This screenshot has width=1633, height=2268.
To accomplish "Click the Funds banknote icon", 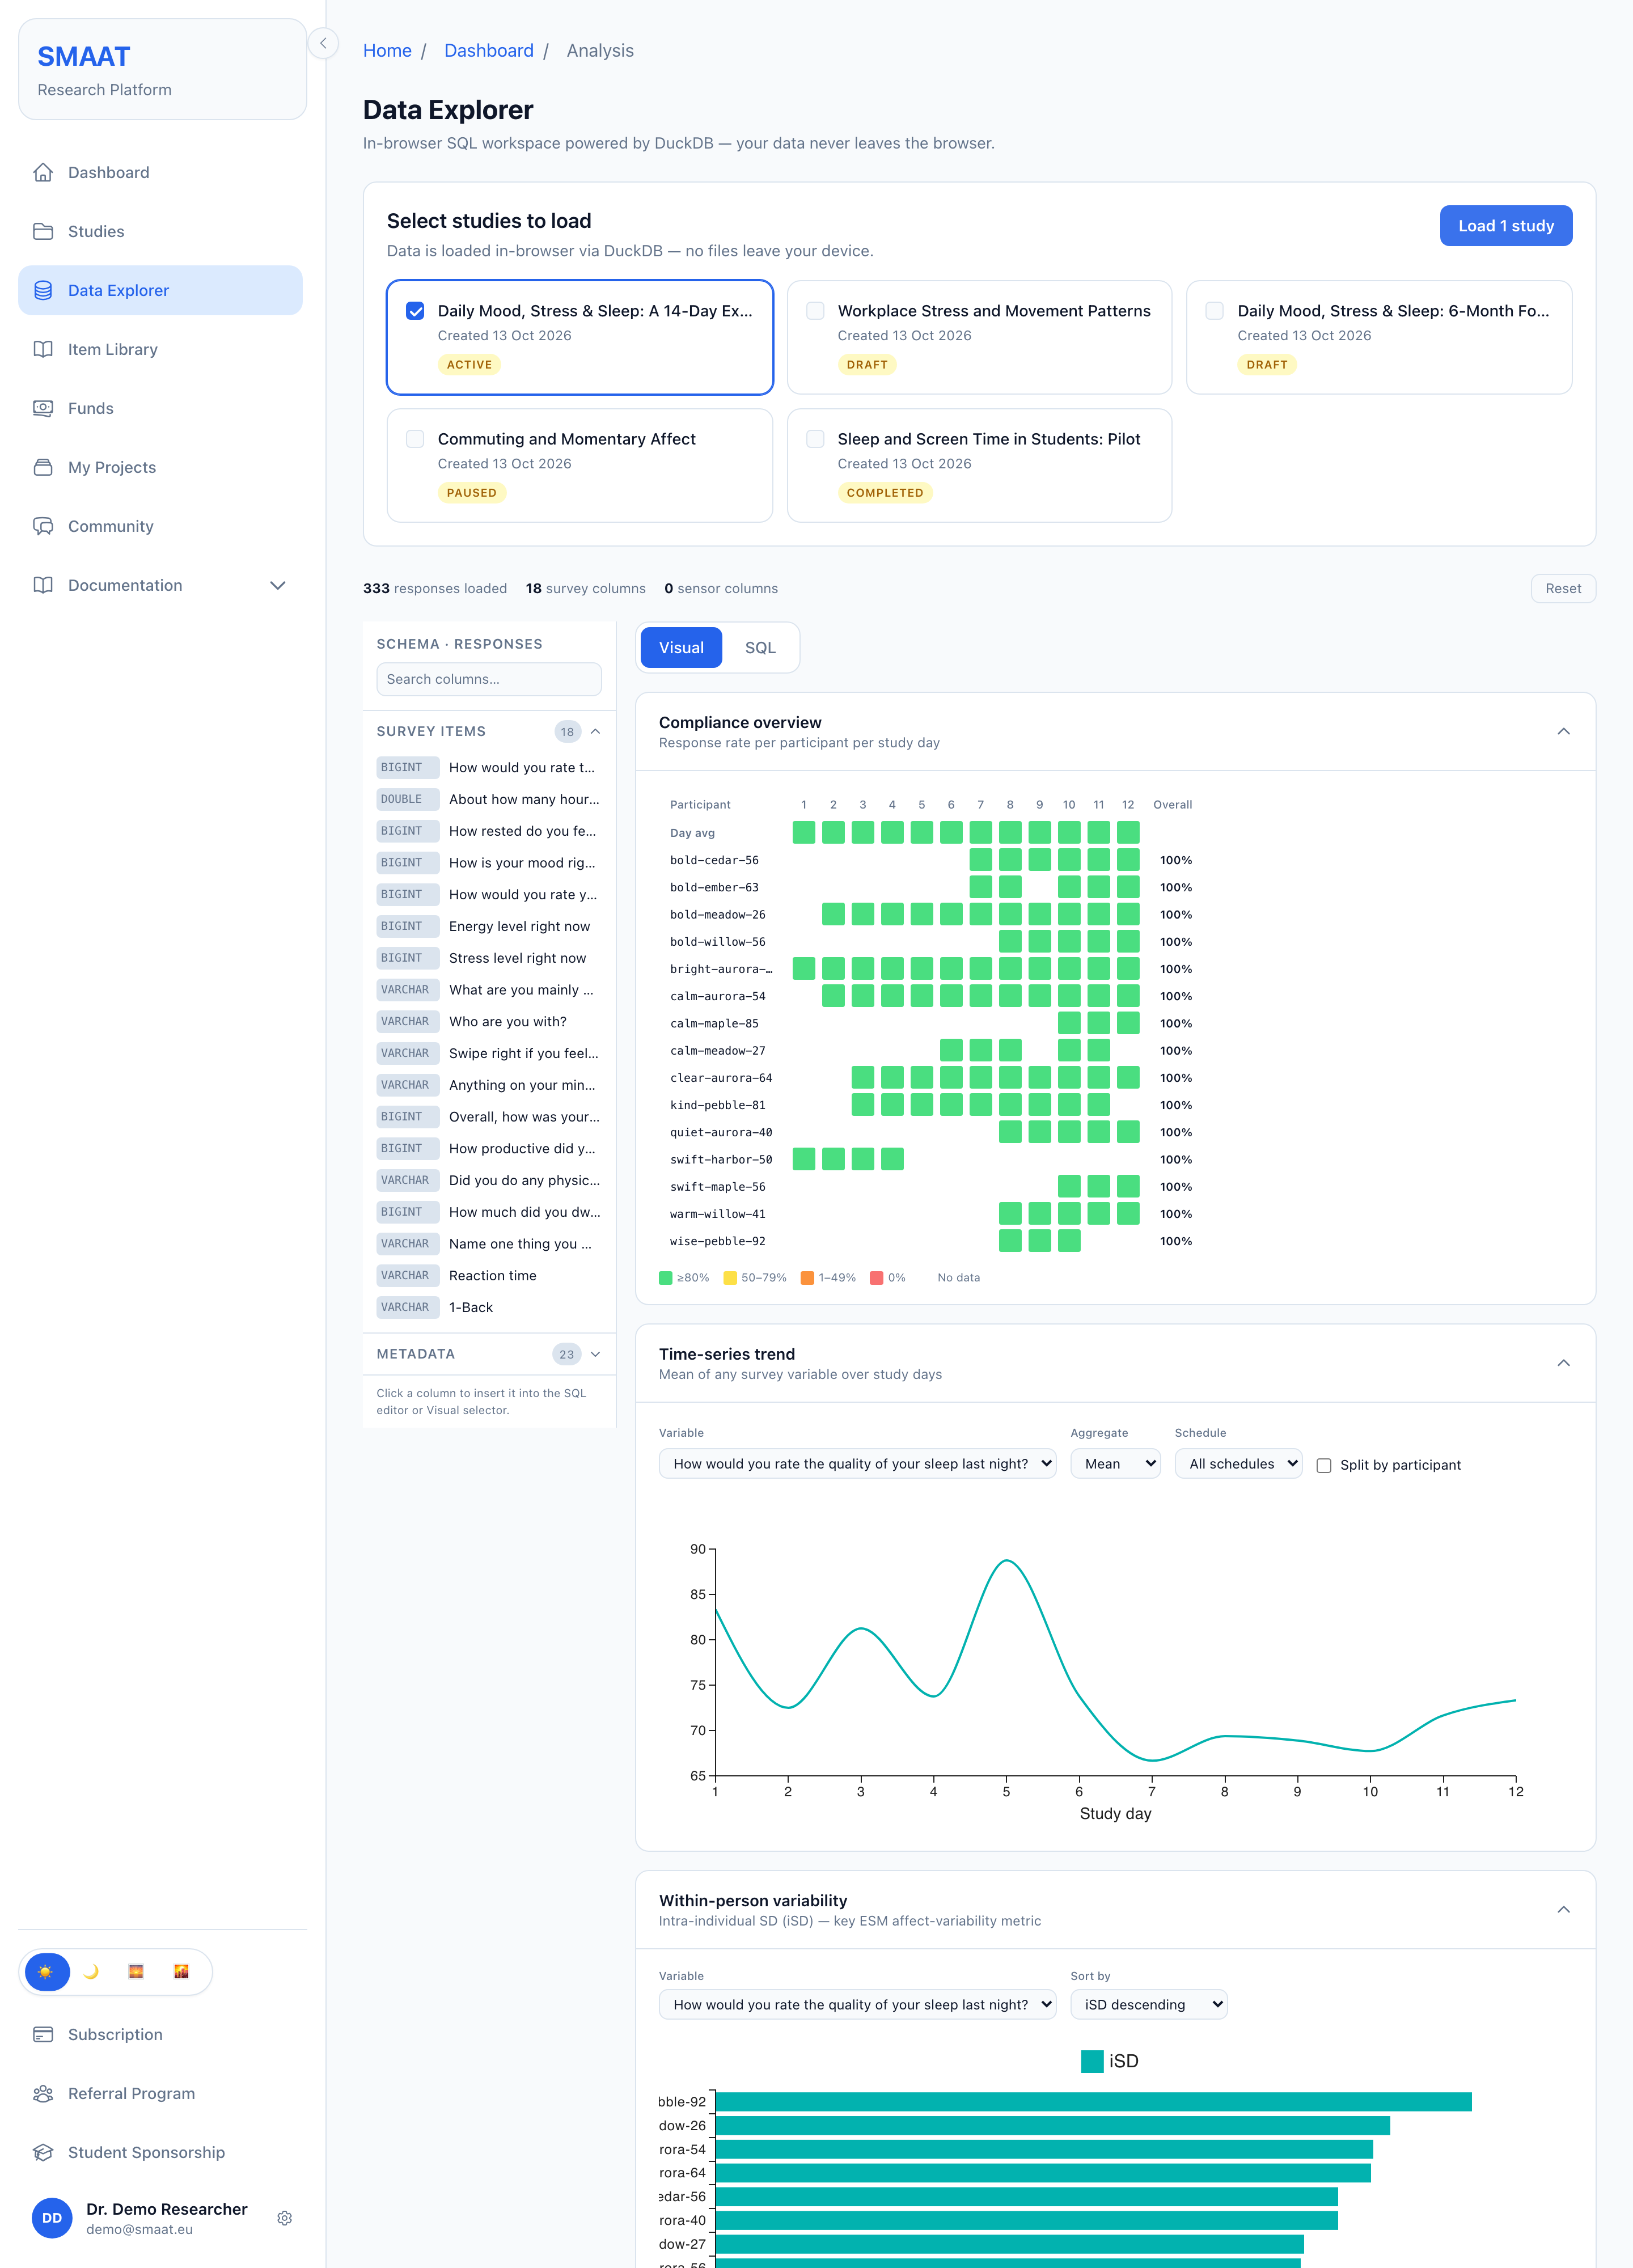I will point(43,408).
